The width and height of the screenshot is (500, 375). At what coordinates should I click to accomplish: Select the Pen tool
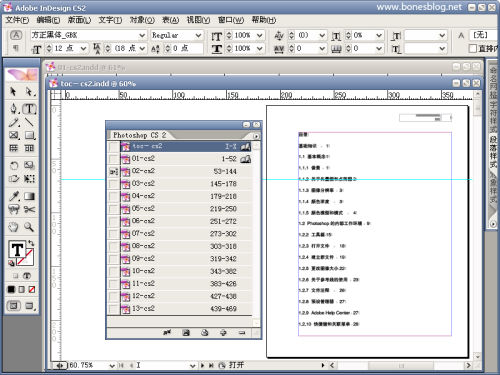click(x=13, y=109)
